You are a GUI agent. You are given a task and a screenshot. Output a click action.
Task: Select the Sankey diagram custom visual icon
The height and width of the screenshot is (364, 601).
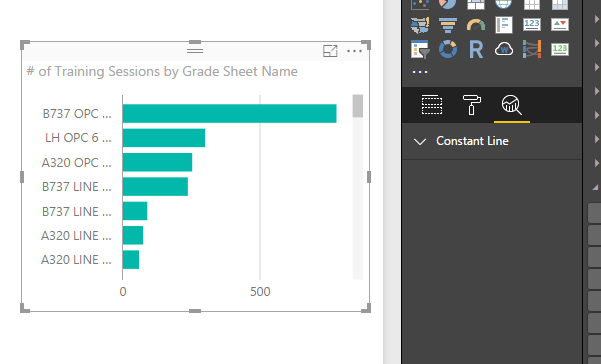(532, 49)
